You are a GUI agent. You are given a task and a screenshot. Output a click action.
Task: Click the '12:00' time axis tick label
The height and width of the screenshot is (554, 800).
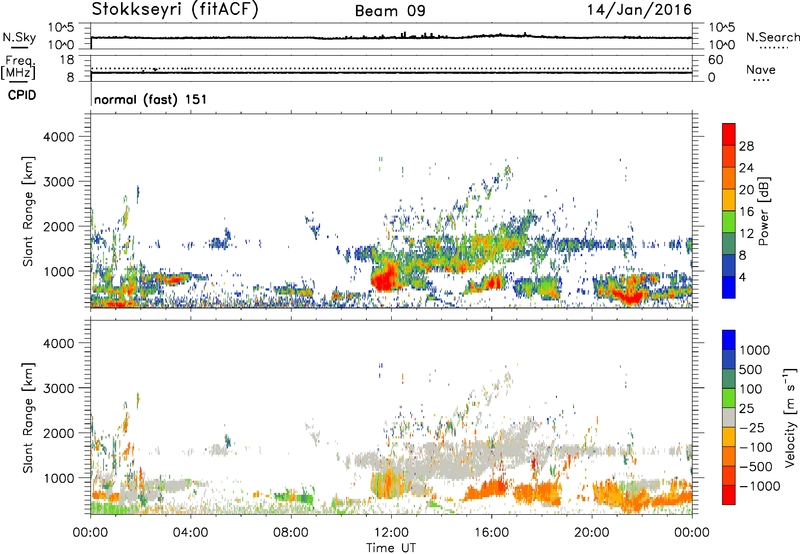[x=391, y=533]
